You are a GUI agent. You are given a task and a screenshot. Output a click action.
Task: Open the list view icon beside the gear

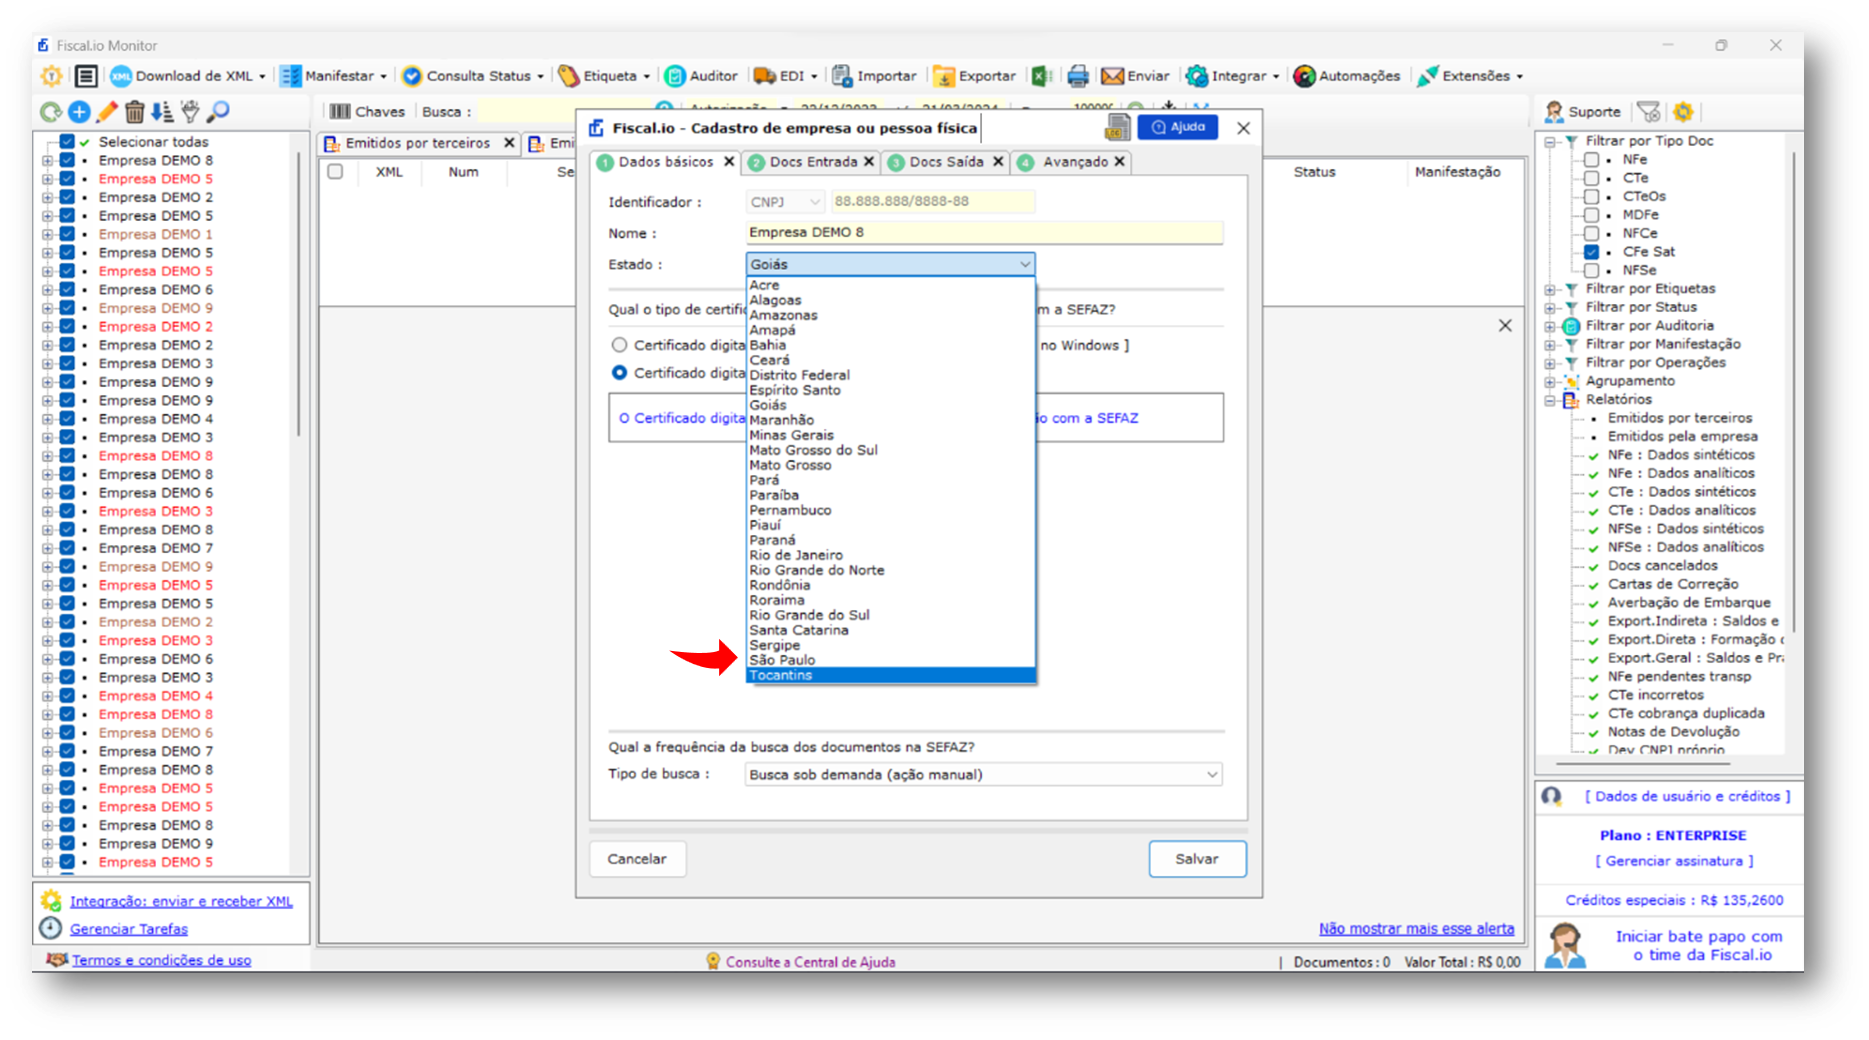86,76
